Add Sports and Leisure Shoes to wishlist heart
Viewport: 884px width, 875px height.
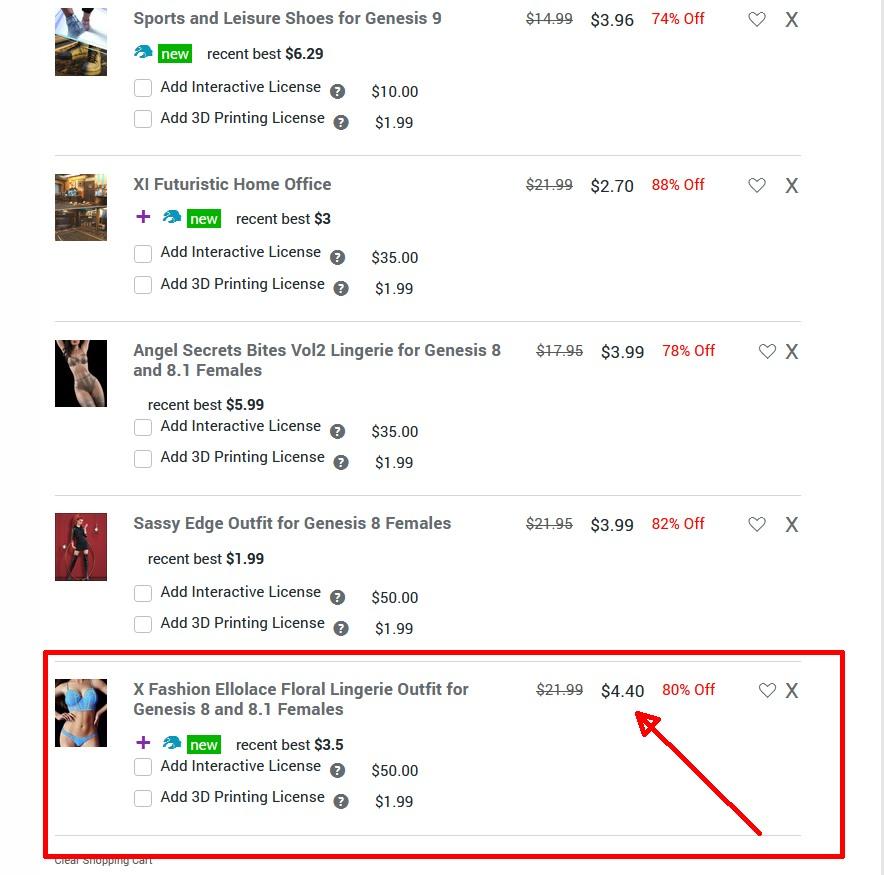click(757, 20)
